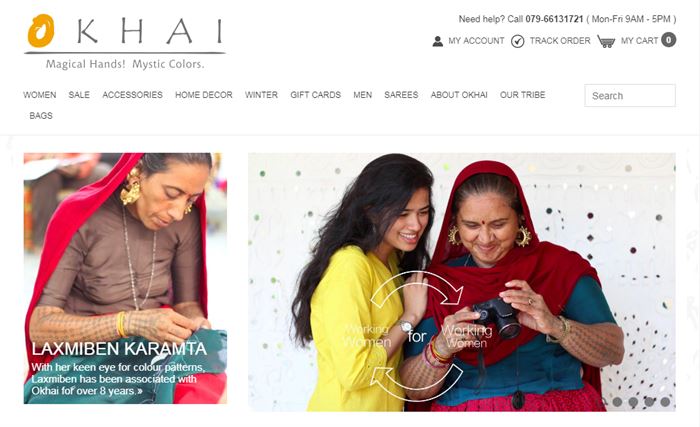Click the Search input field
Screen dimensions: 700x427
pyautogui.click(x=630, y=96)
